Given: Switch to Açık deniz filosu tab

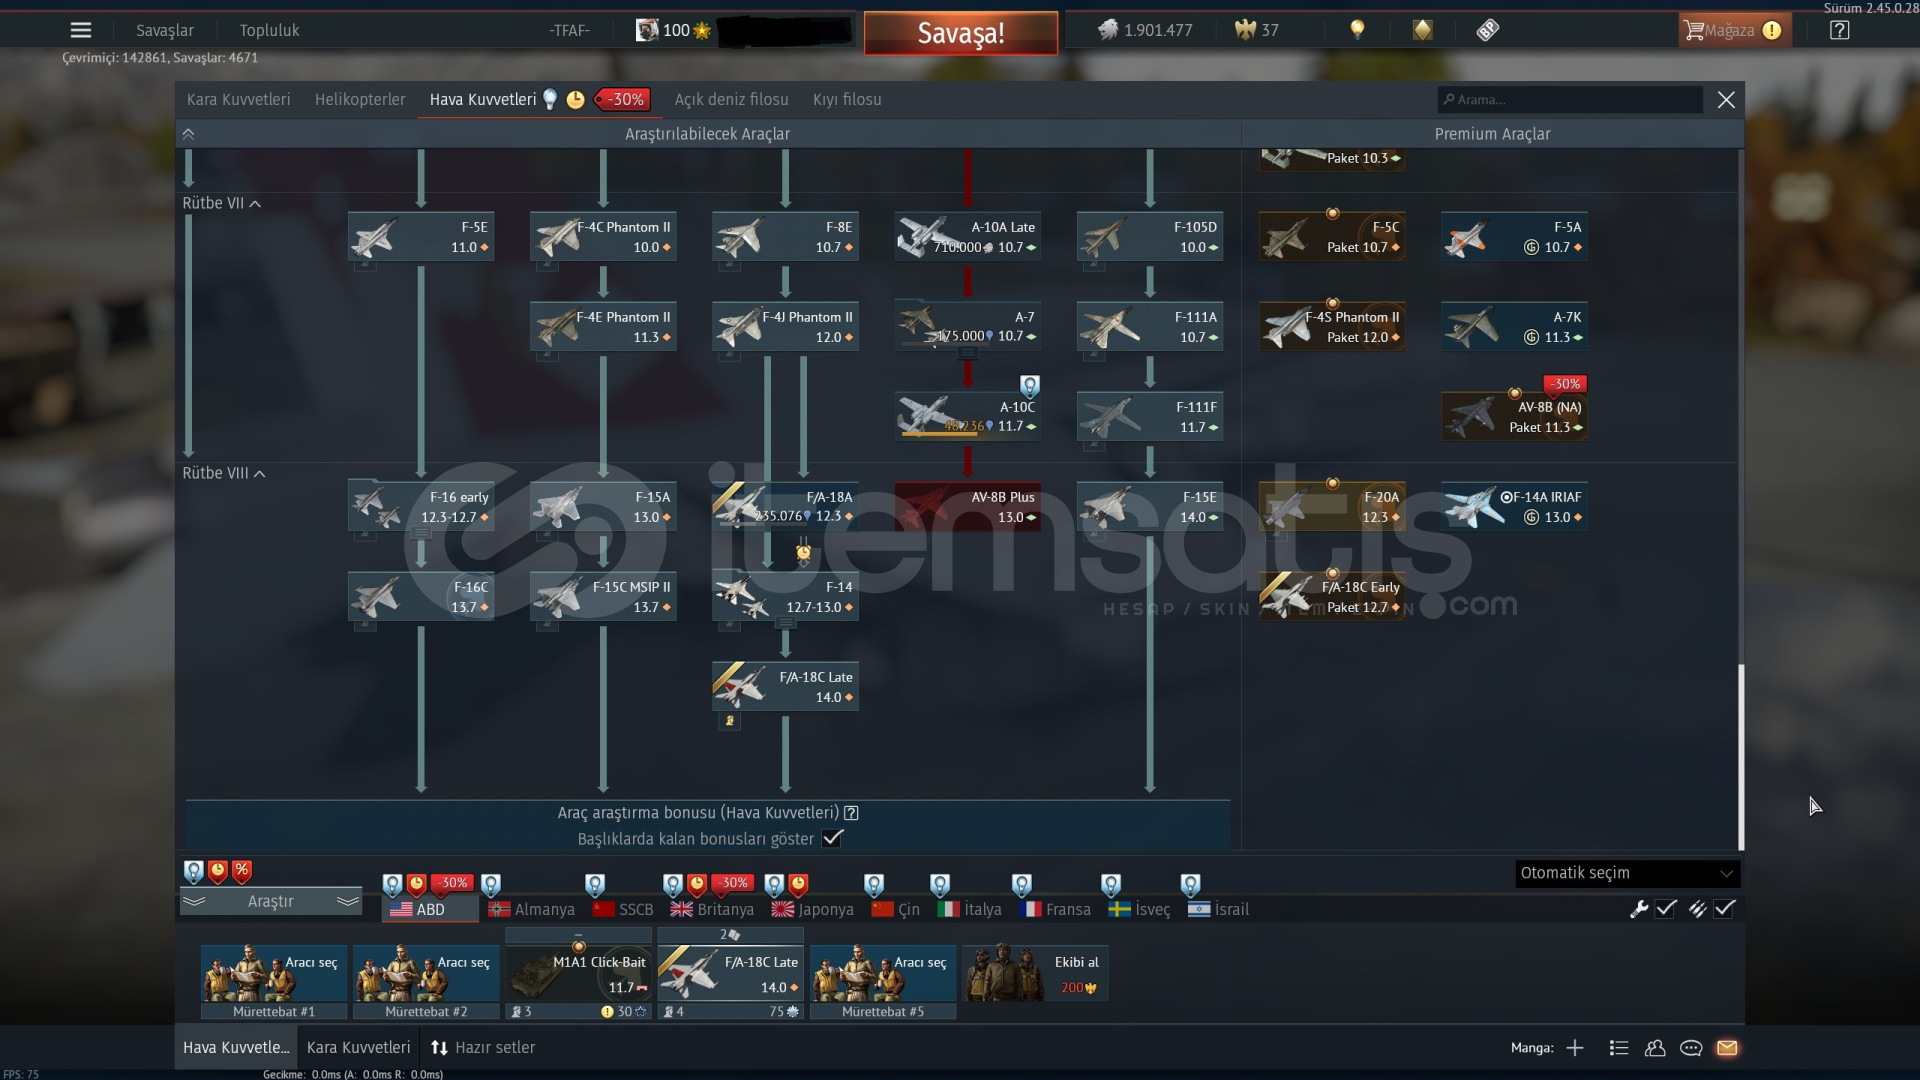Looking at the screenshot, I should point(731,99).
